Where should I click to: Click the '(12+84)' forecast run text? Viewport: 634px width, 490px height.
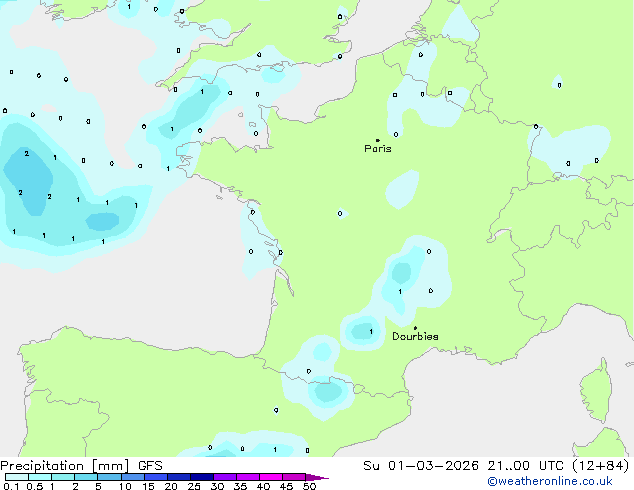point(601,466)
